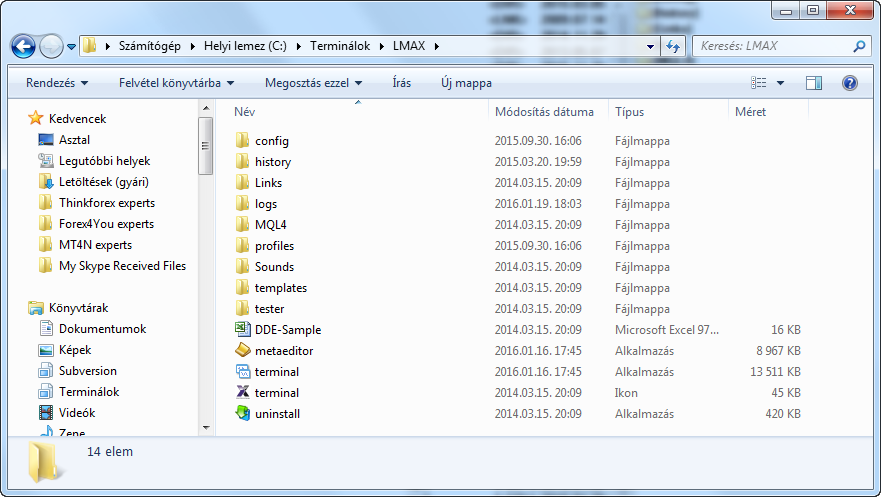The width and height of the screenshot is (881, 497).
Task: Sort by Módosítás dátuma column
Action: click(x=544, y=112)
